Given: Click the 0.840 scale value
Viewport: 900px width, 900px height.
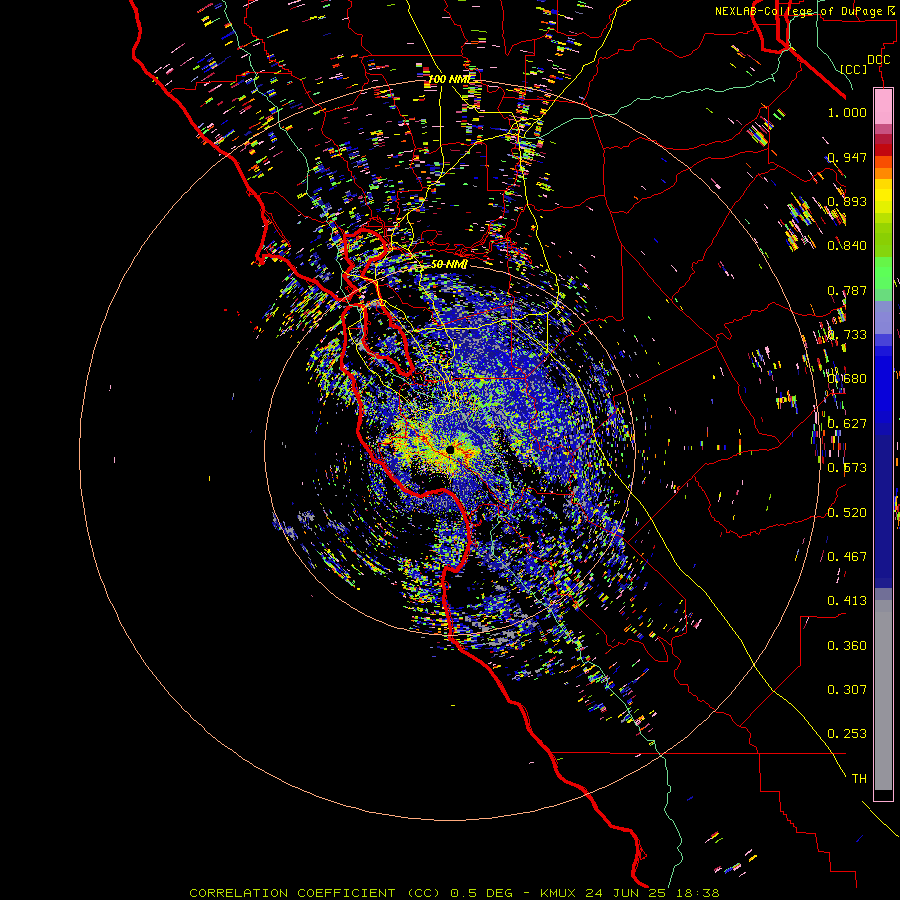Looking at the screenshot, I should coord(847,246).
